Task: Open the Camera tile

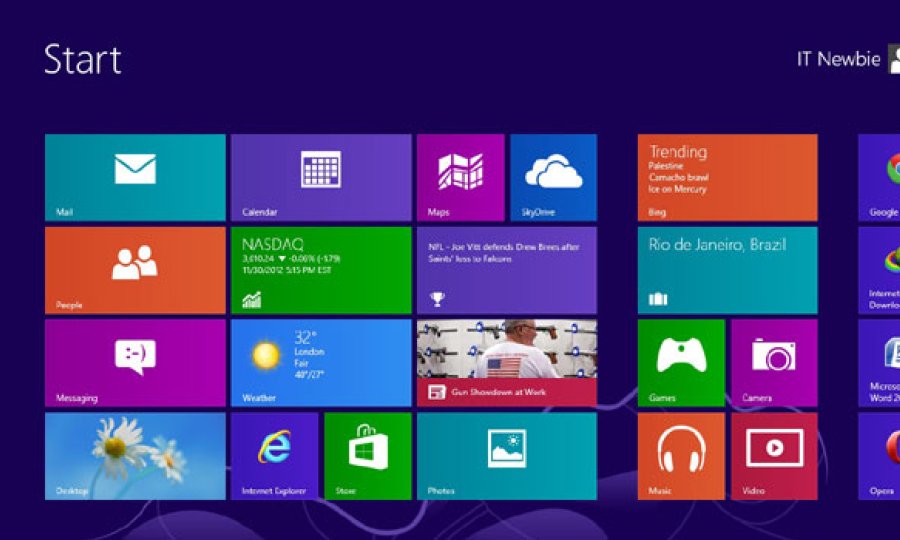Action: (x=774, y=363)
